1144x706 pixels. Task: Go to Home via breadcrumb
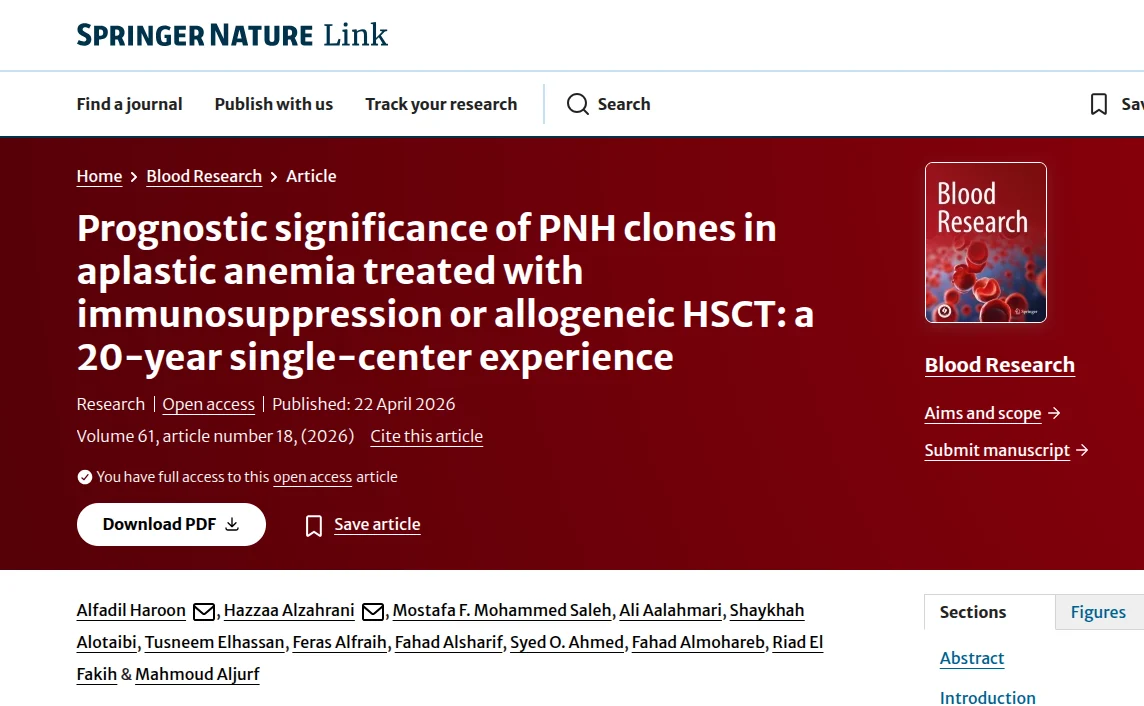coord(99,176)
